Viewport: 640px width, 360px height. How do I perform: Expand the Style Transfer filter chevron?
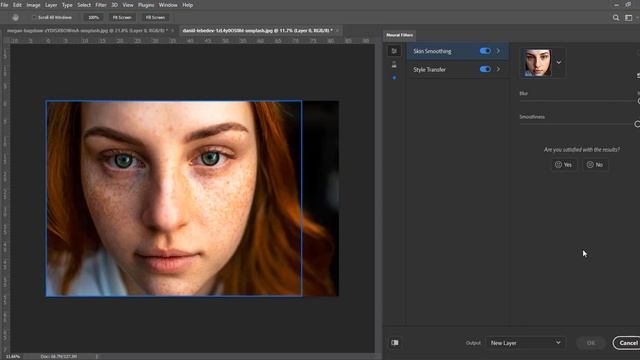(x=498, y=69)
